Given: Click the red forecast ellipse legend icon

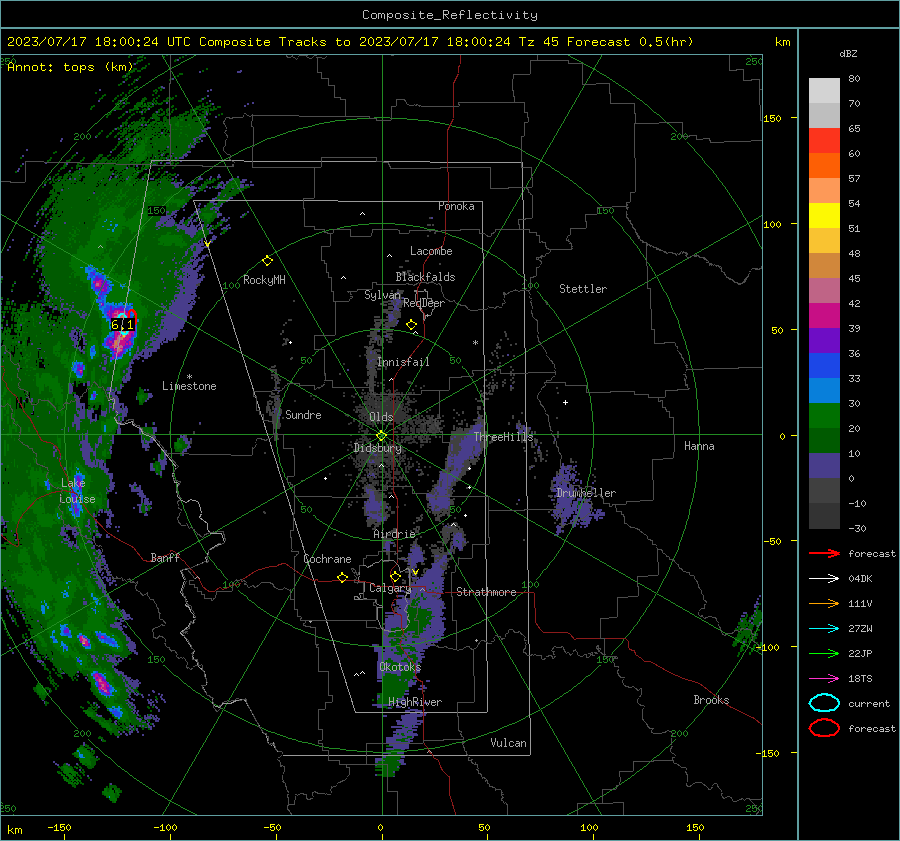Looking at the screenshot, I should click(824, 728).
